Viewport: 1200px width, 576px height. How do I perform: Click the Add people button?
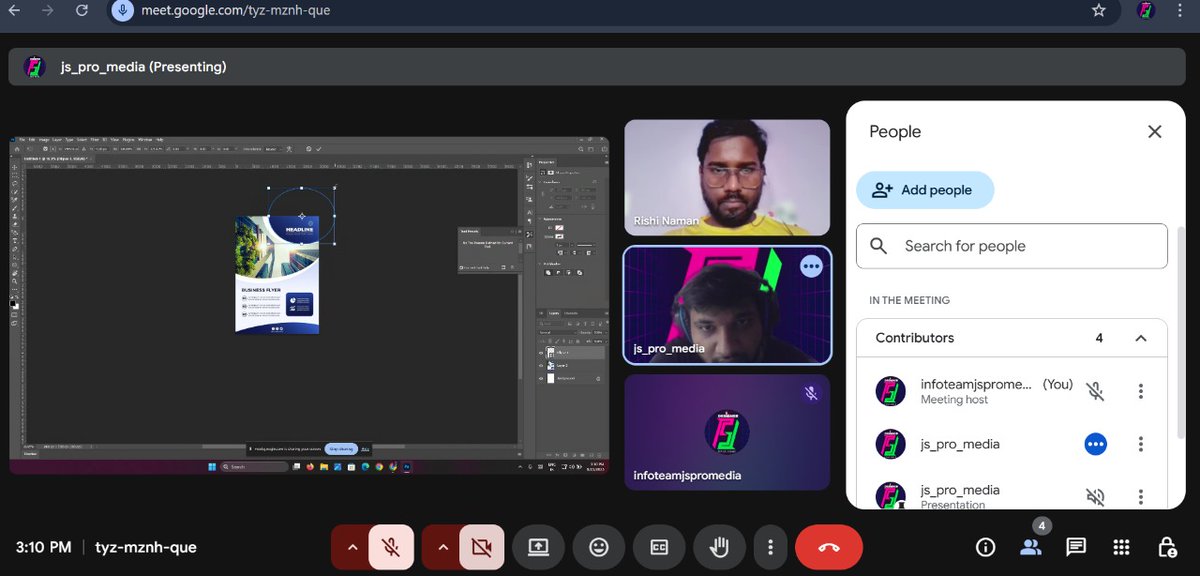925,190
